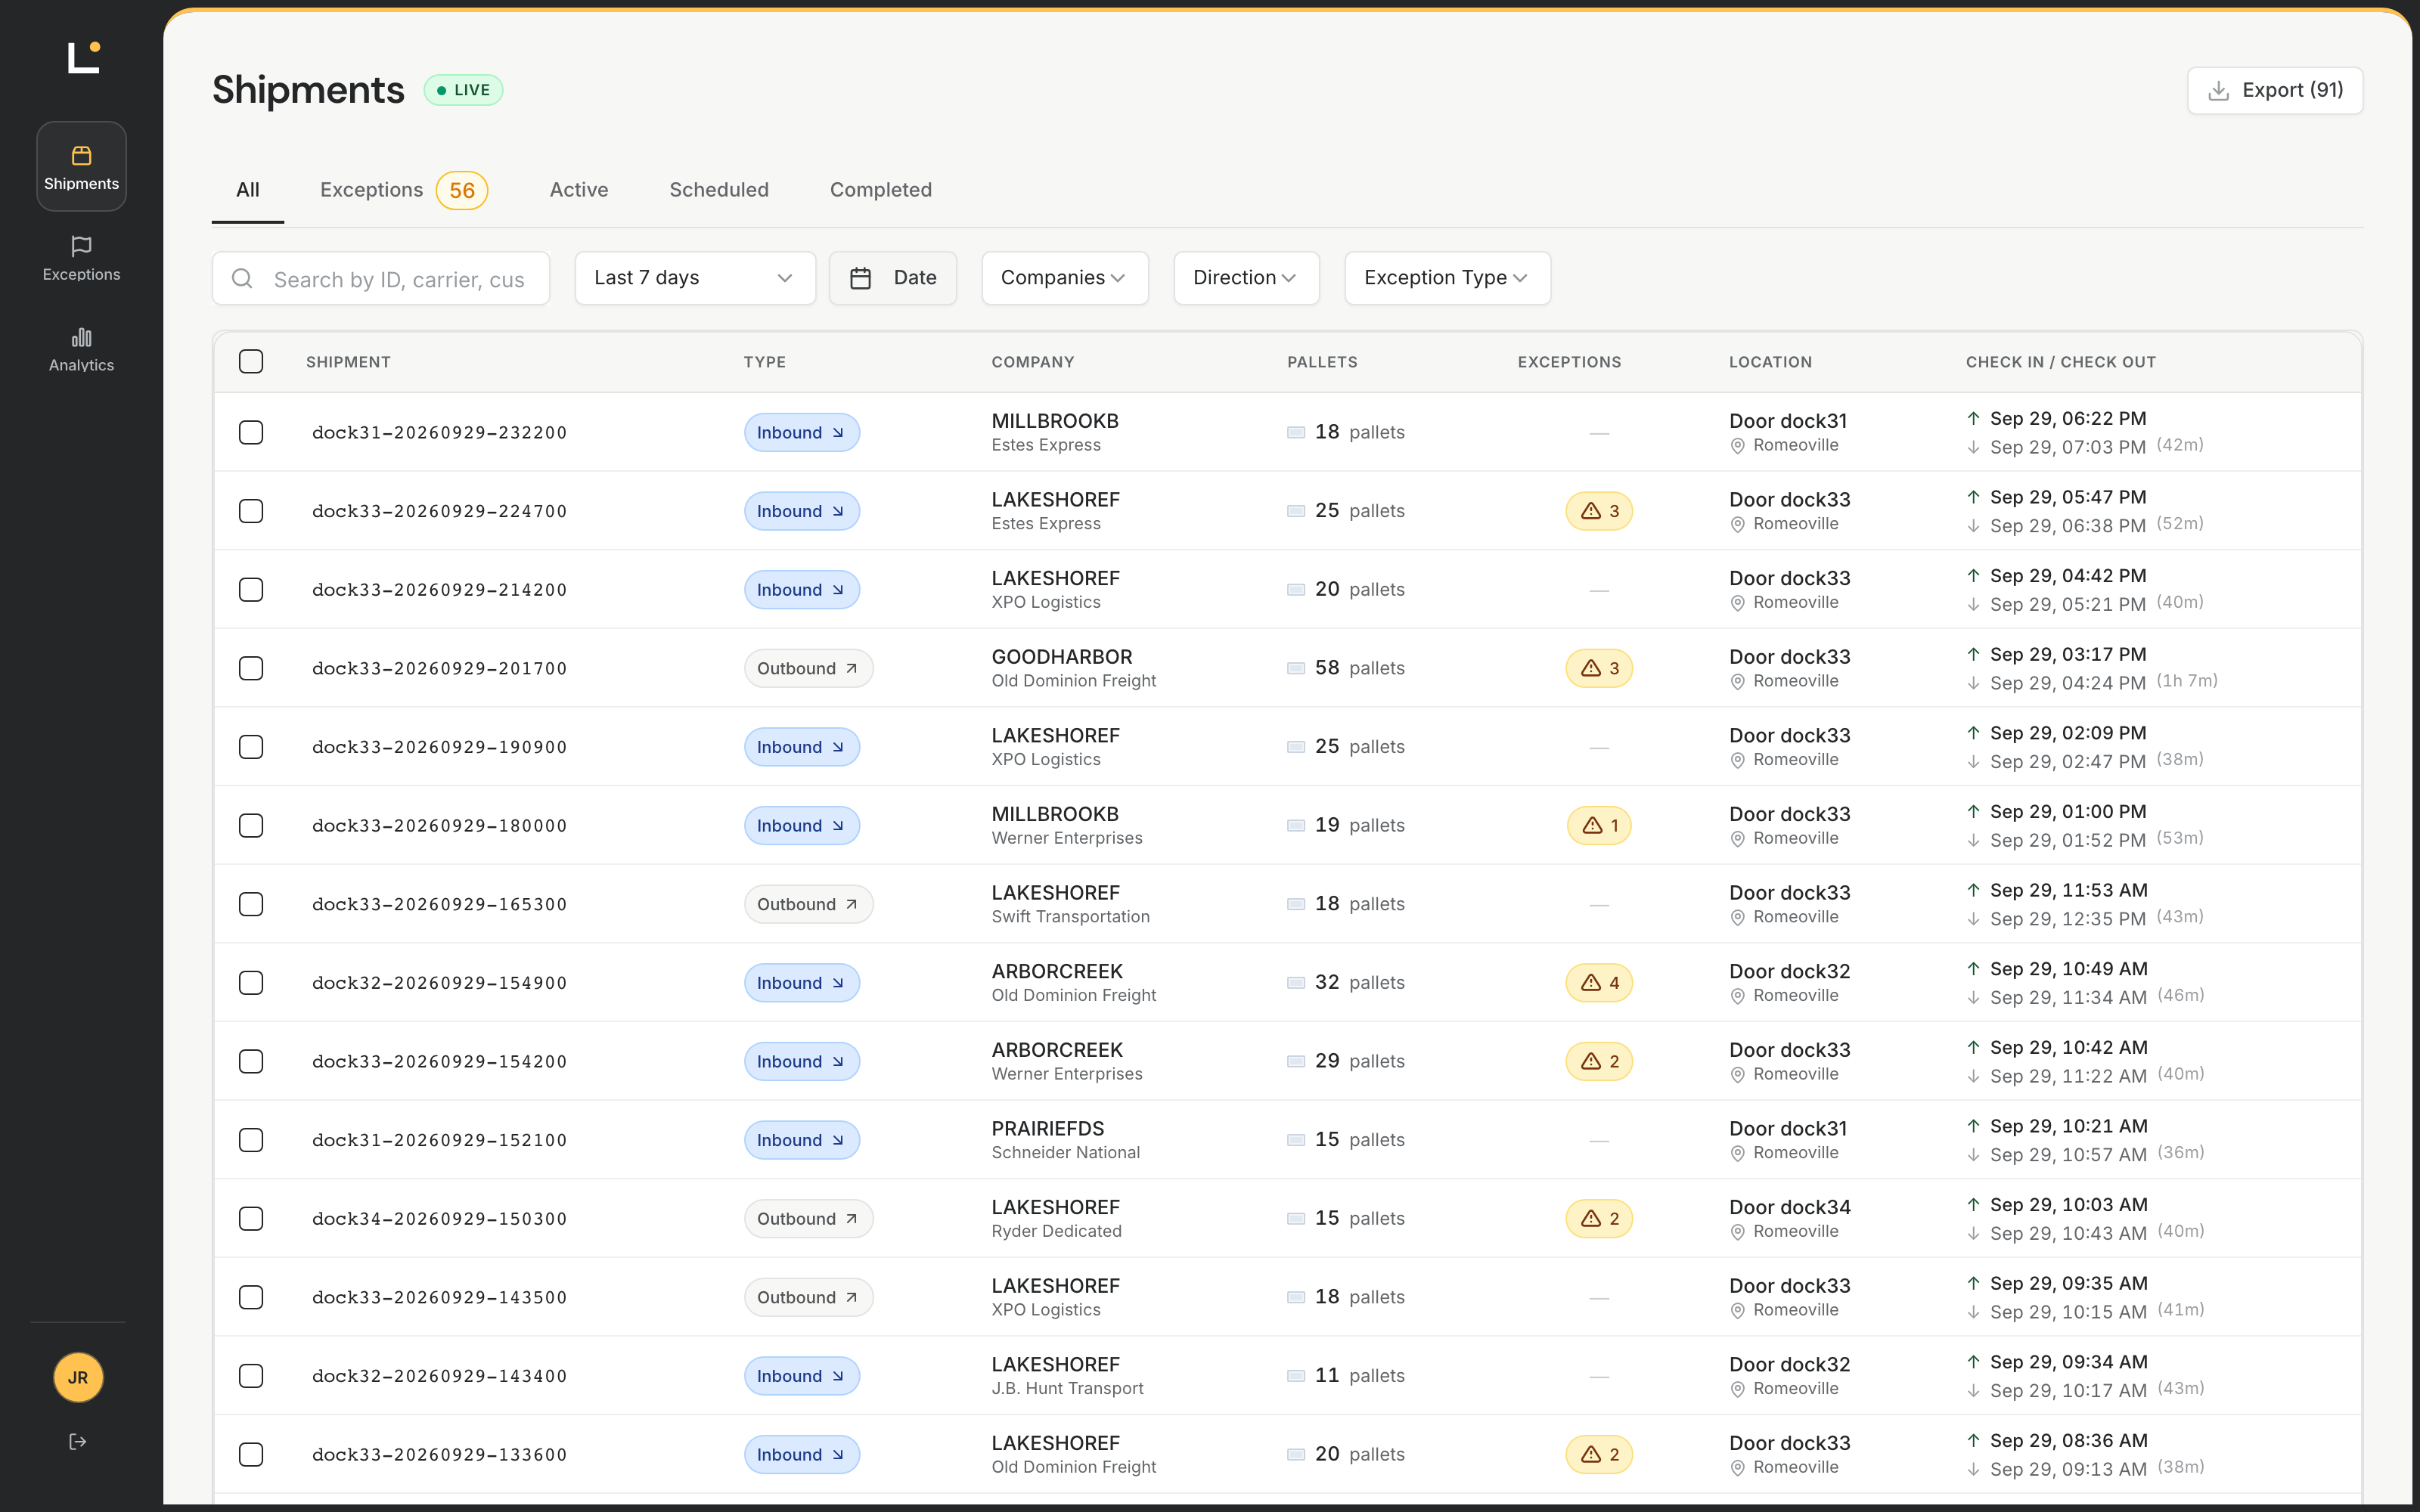Select checkbox for dock31-20260929-152100

pyautogui.click(x=251, y=1140)
